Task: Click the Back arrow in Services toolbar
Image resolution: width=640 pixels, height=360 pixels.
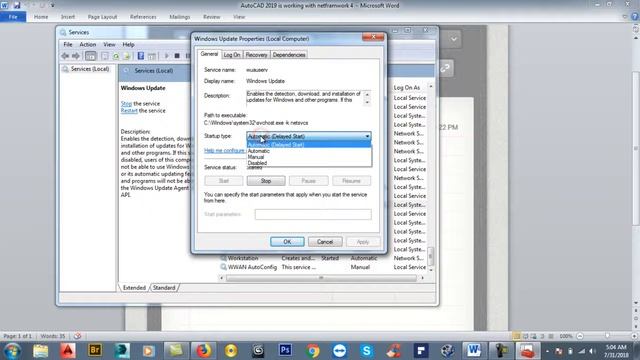Action: (x=65, y=56)
